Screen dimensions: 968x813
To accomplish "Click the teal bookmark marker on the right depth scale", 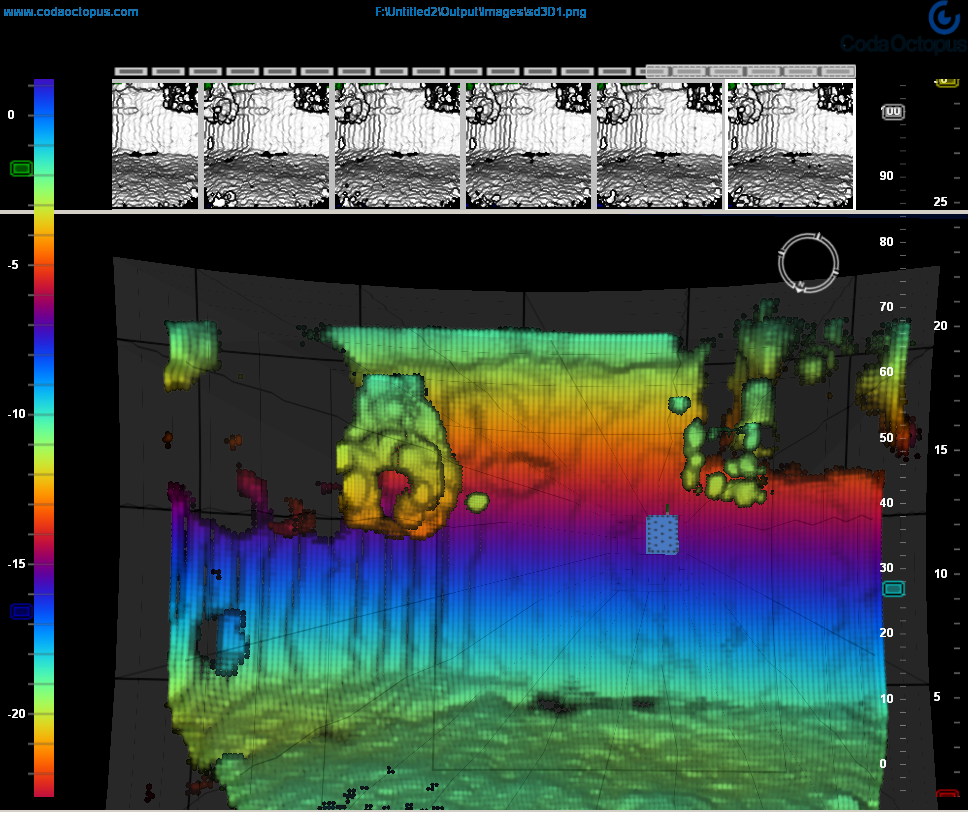I will tap(893, 589).
